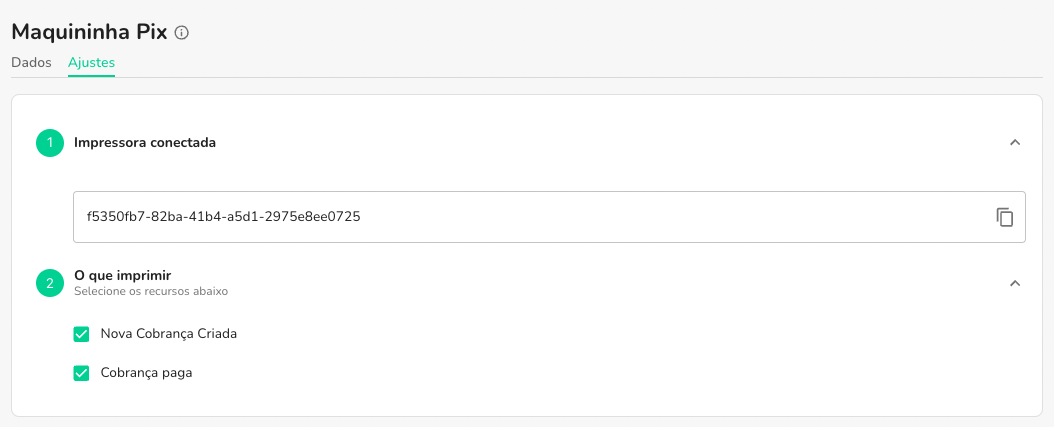Click the info icon beside Maquininha Pix
Screen dimensions: 1054x427
(x=181, y=33)
